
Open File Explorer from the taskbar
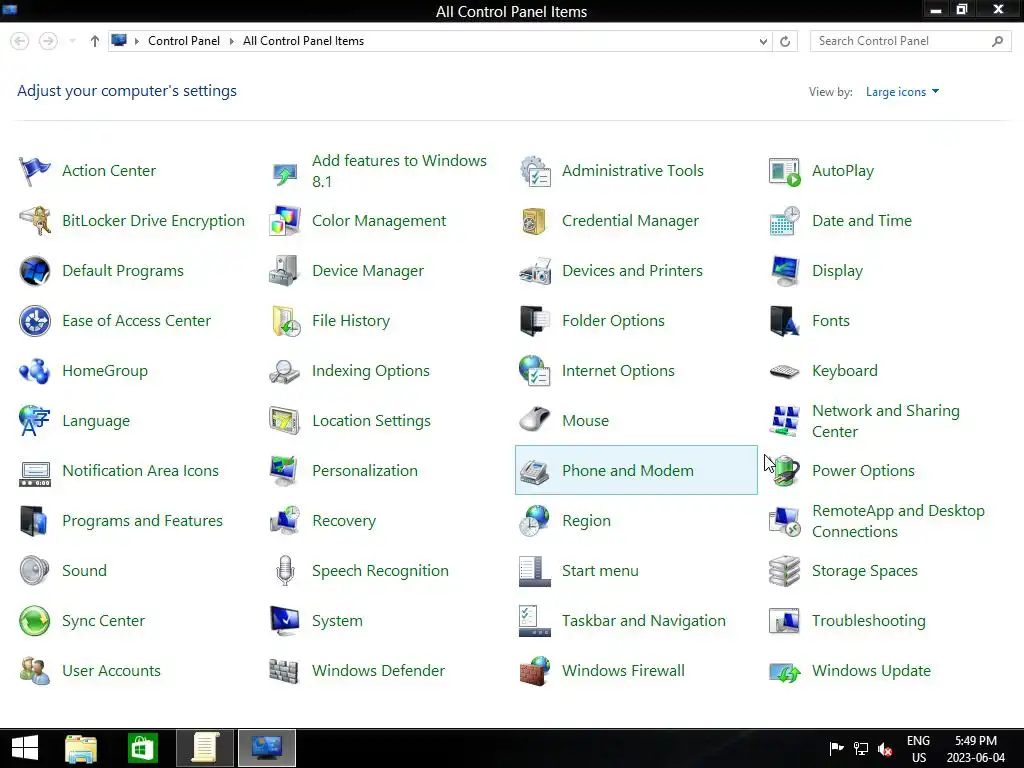pyautogui.click(x=81, y=748)
